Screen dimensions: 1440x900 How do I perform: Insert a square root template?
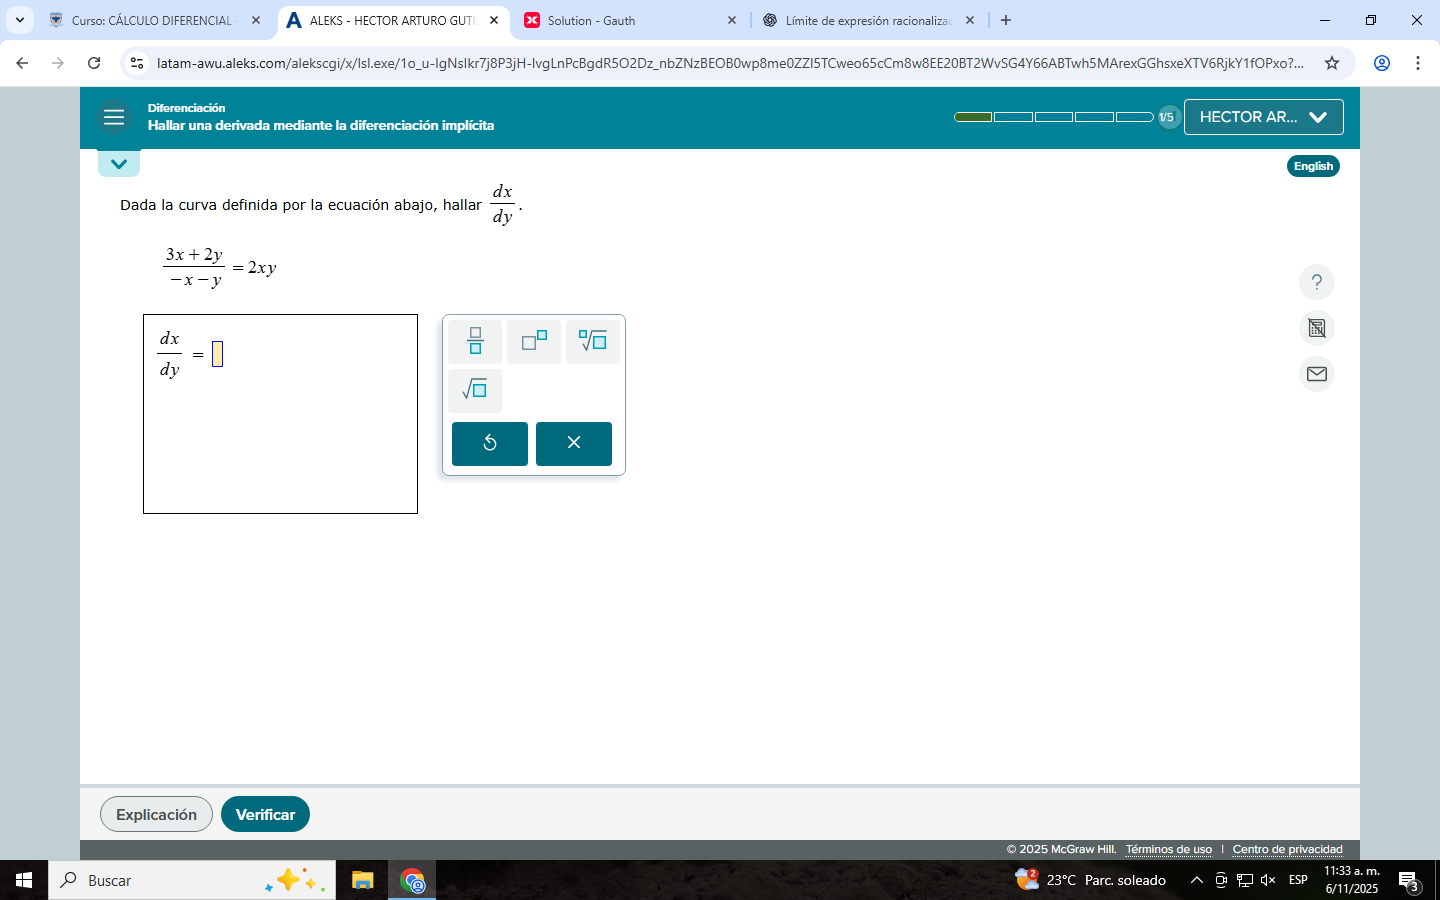[475, 390]
